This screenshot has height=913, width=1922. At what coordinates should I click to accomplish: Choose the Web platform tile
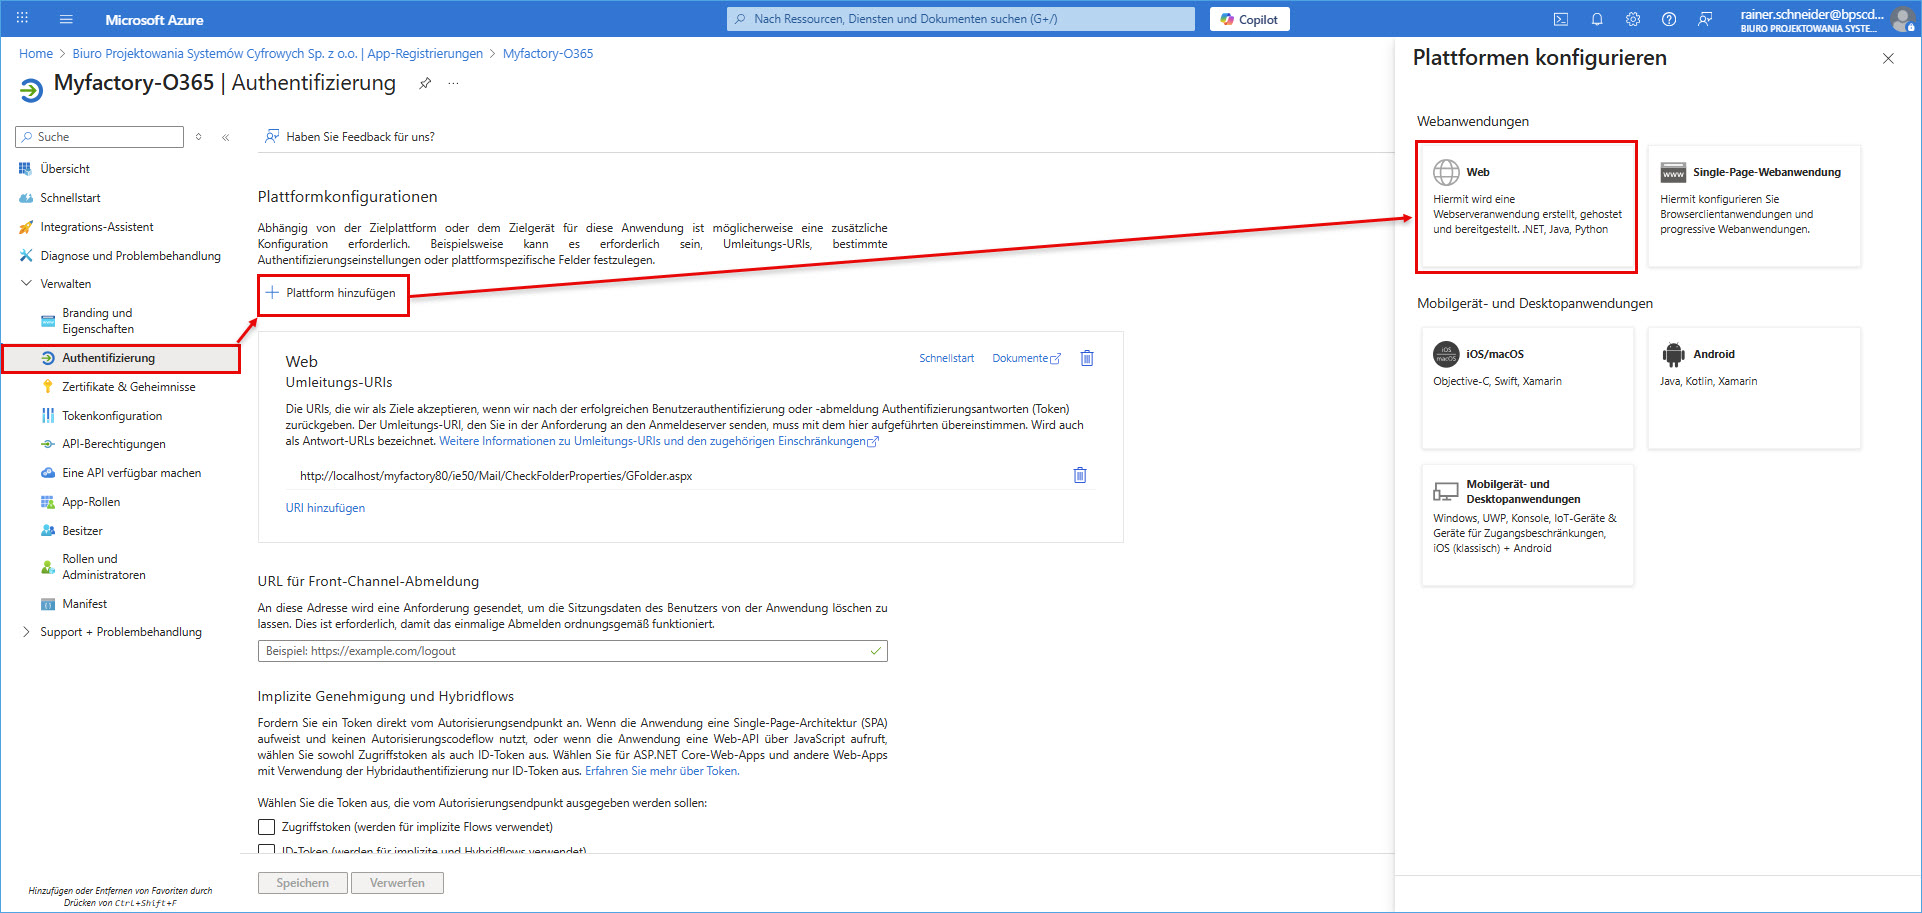tap(1526, 207)
